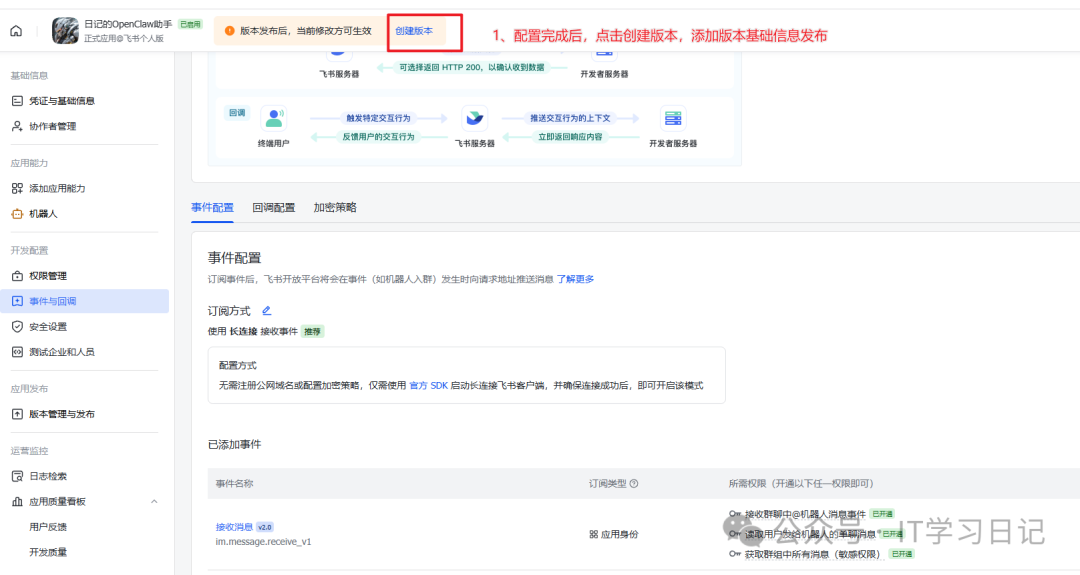Open 开发质量 submenu item
1080x575 pixels.
click(48, 552)
